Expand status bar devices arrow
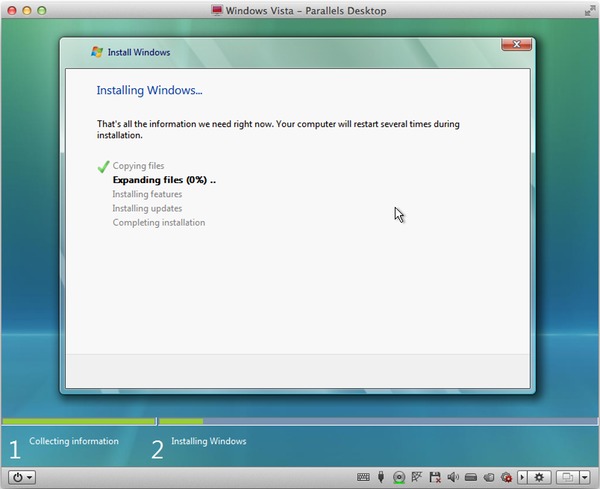This screenshot has width=600, height=489. (522, 477)
